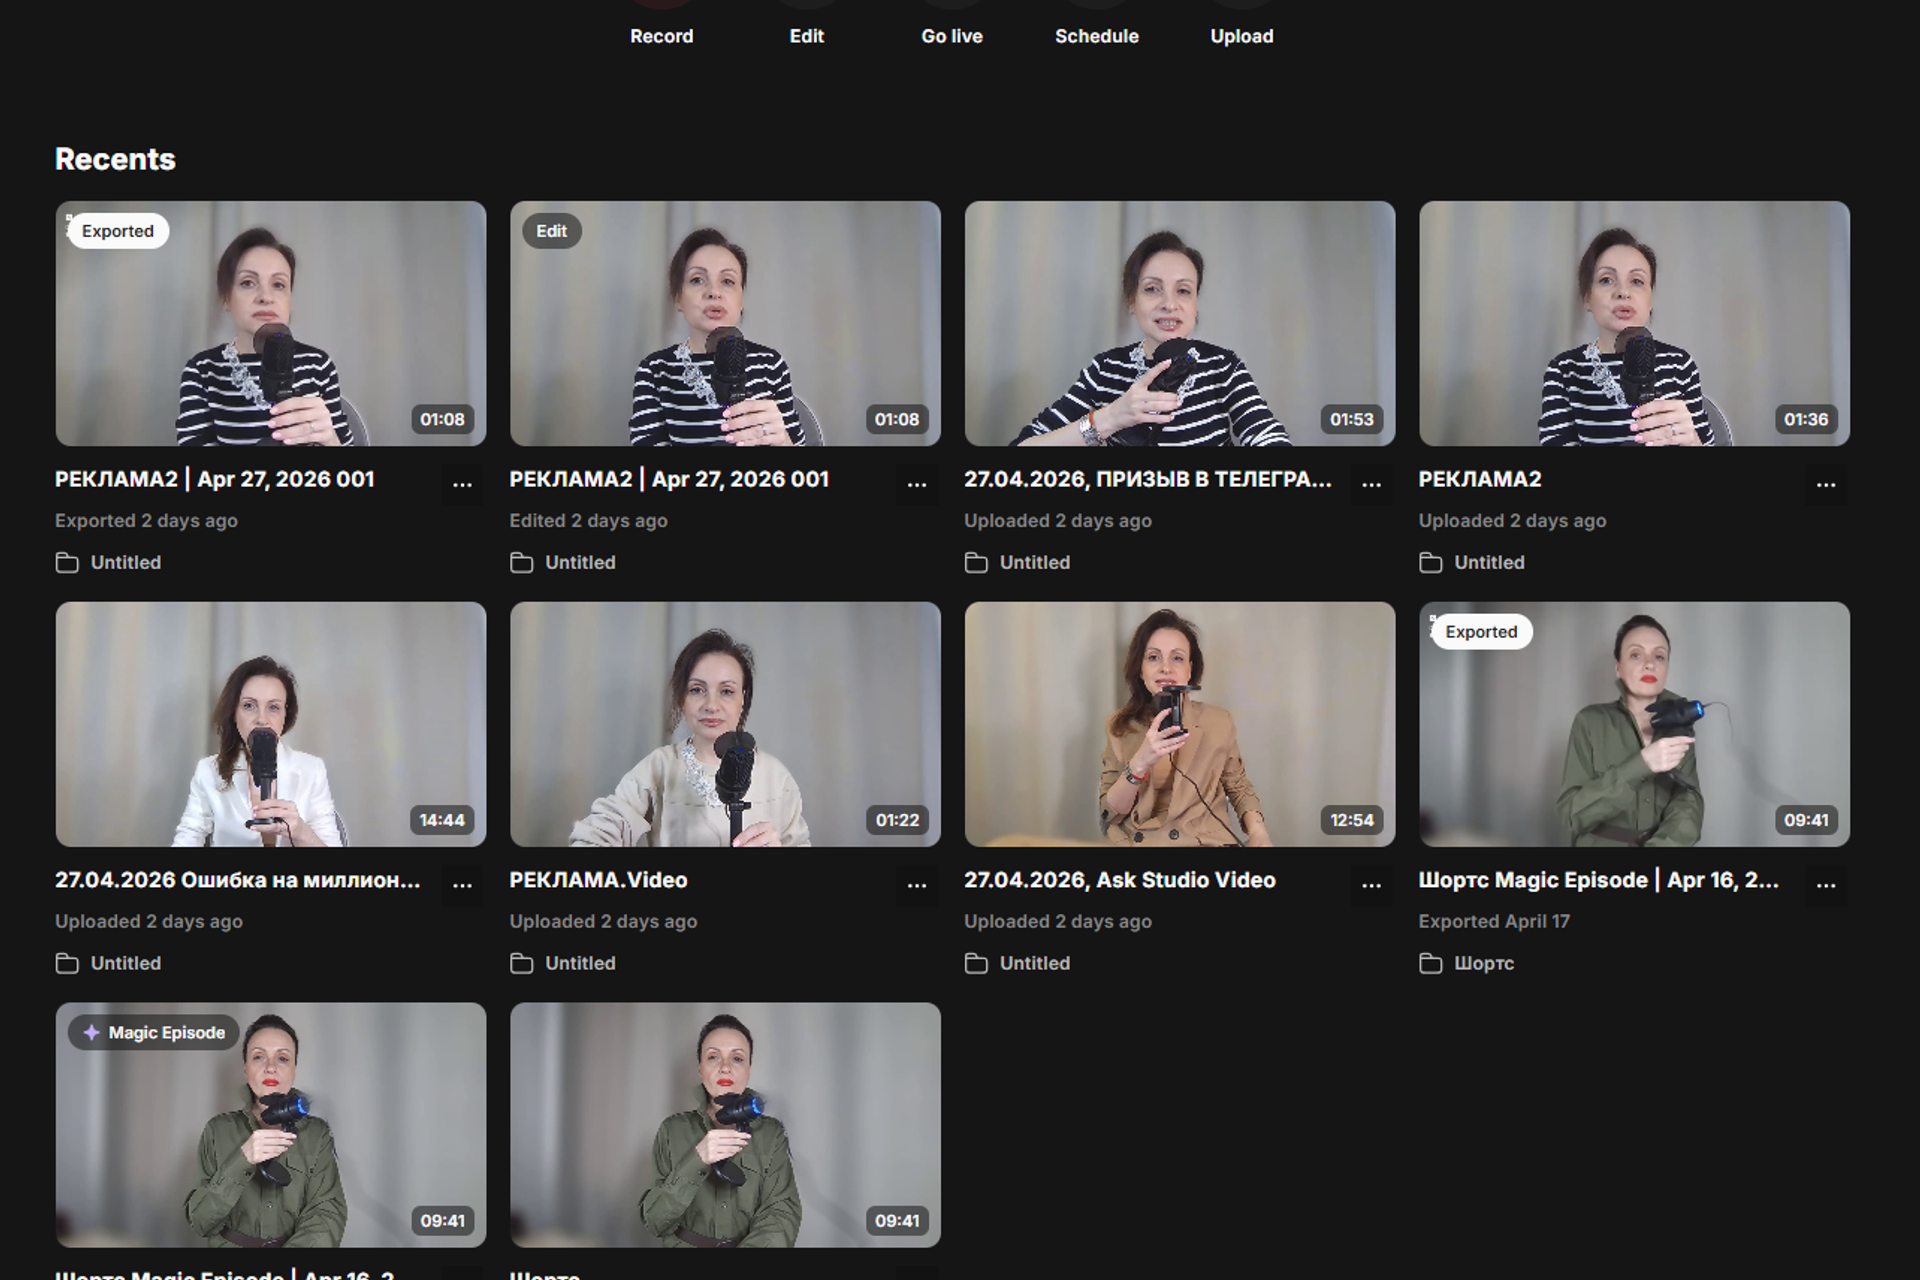Open the Untitled folder under РЕКЛАМА.Video
This screenshot has width=1920, height=1280.
(x=563, y=963)
